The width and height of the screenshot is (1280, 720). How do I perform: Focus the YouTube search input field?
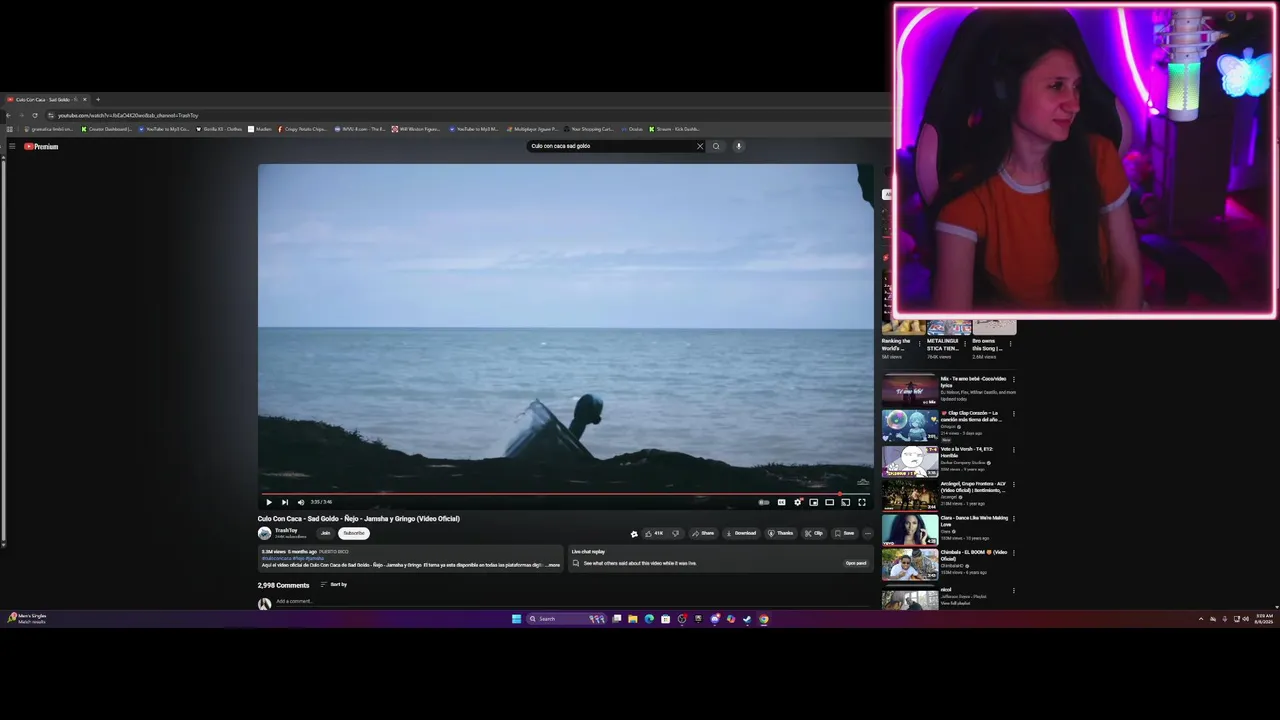tap(610, 146)
